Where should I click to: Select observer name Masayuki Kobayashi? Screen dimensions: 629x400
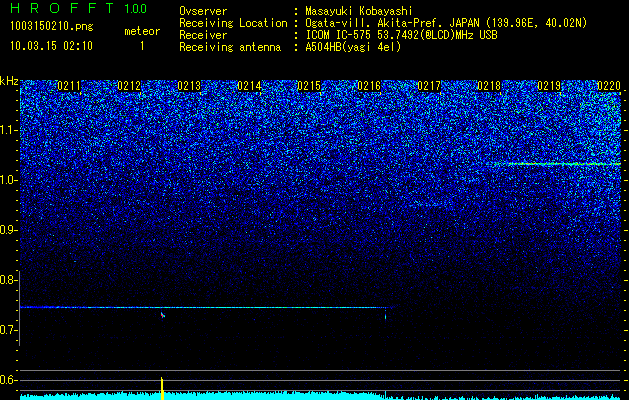pyautogui.click(x=359, y=11)
